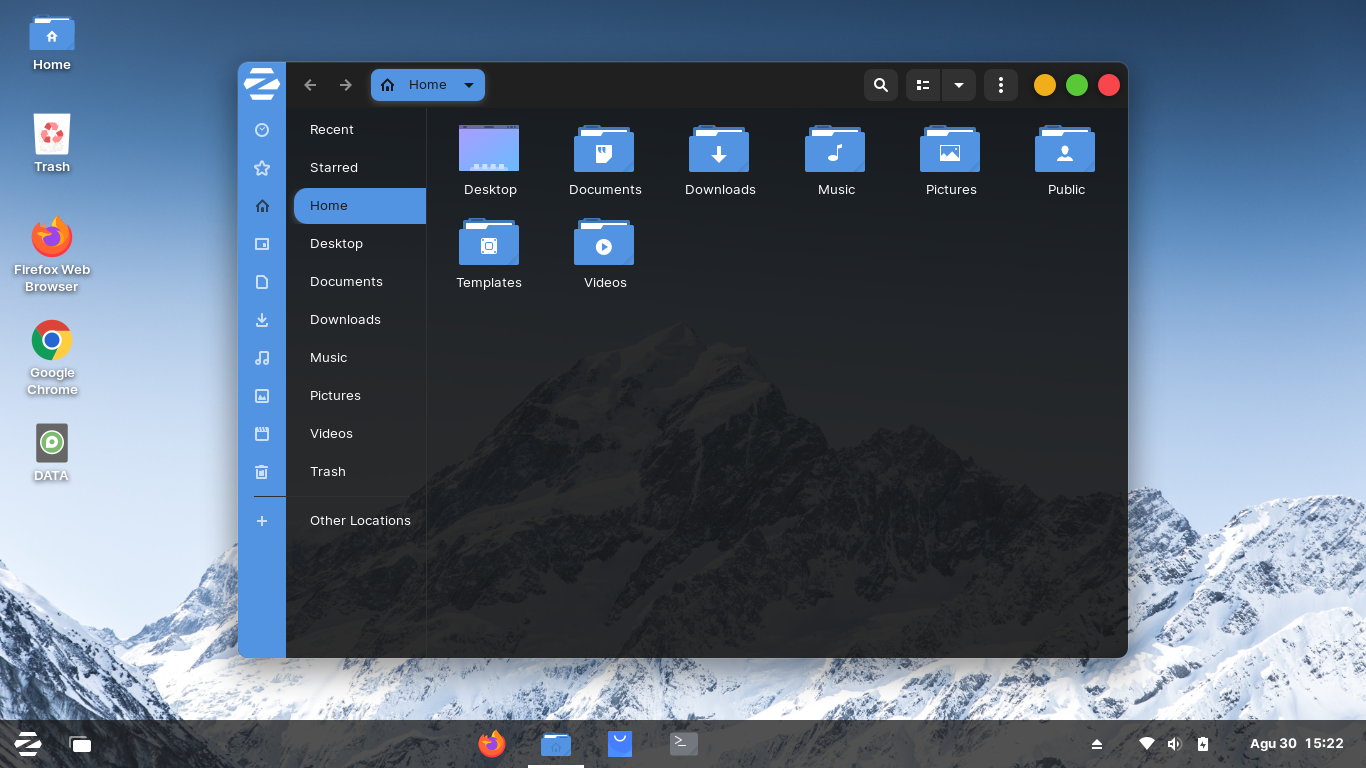Show the workspace overview from taskbar
Image resolution: width=1366 pixels, height=768 pixels.
[x=80, y=744]
